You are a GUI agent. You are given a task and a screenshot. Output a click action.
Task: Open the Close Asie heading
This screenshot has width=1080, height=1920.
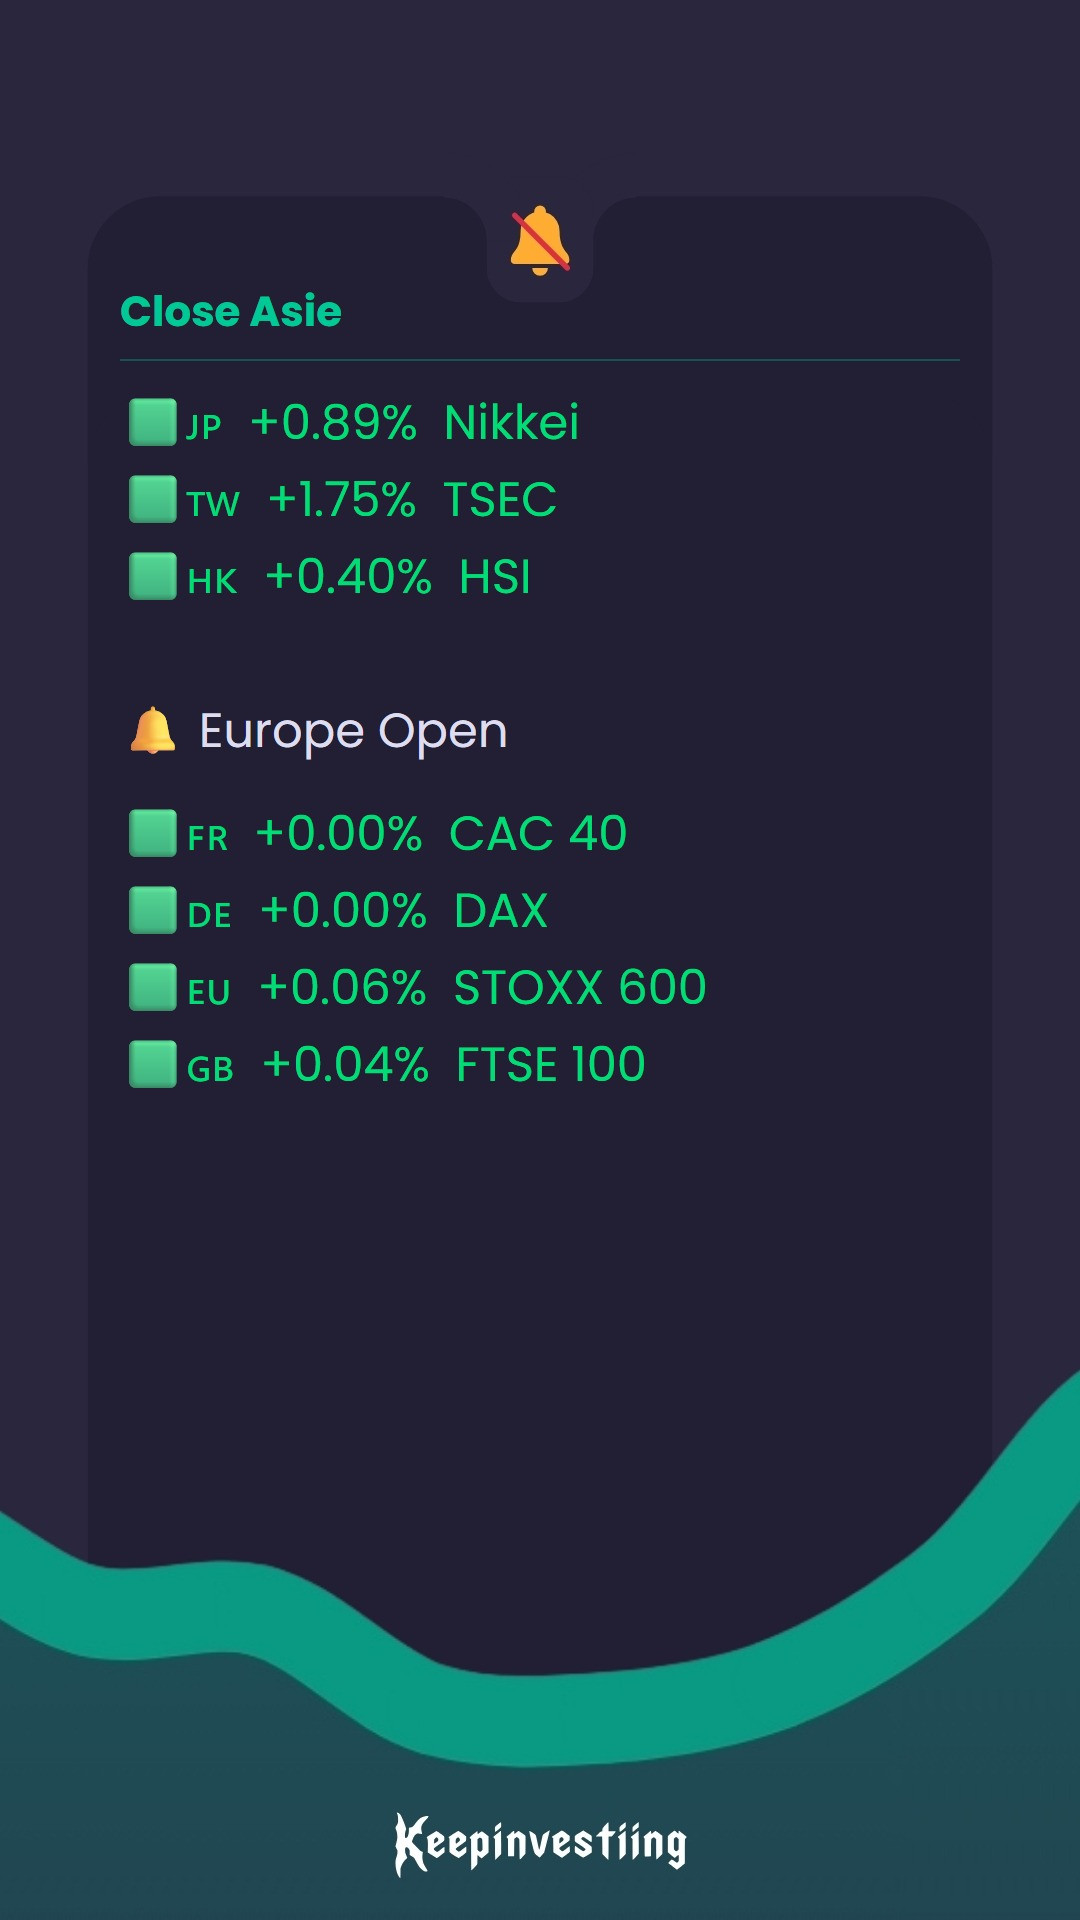pyautogui.click(x=231, y=311)
